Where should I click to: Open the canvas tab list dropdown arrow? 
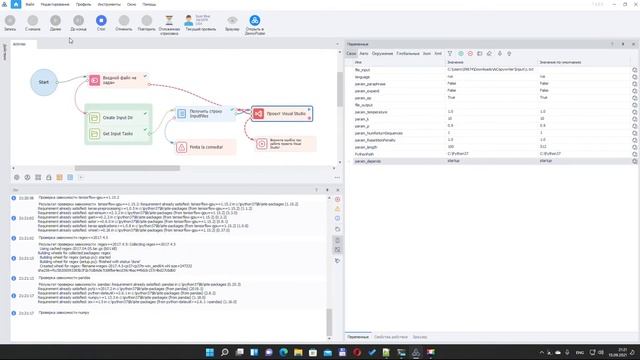coord(337,44)
